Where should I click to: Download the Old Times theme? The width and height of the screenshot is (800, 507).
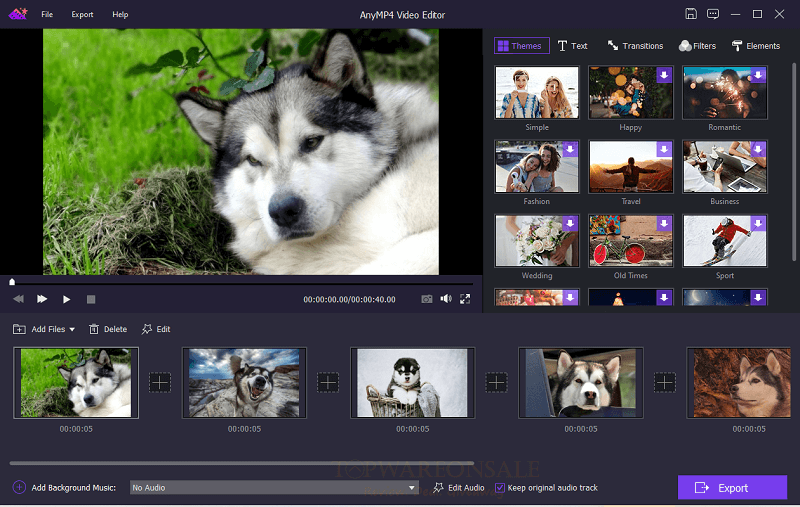664,223
